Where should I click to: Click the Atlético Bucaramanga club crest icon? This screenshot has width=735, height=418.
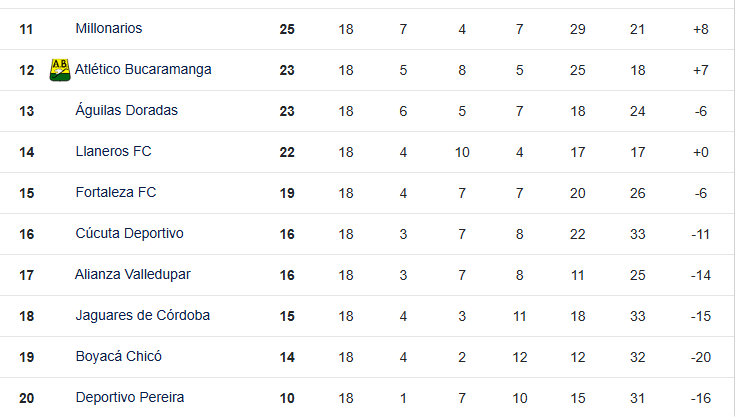(59, 70)
